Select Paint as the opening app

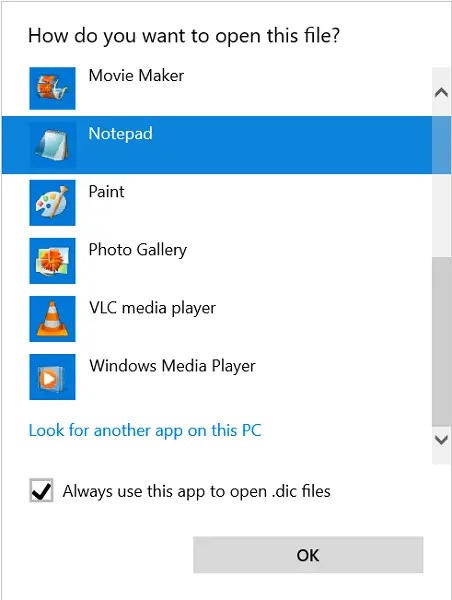click(x=217, y=203)
